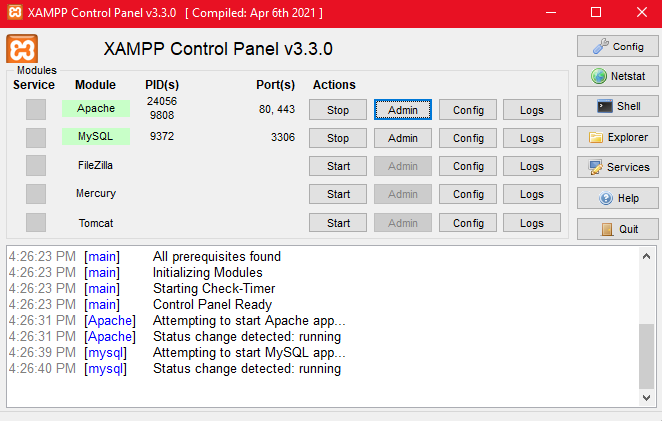View MySQL Logs
Image resolution: width=662 pixels, height=421 pixels.
[x=532, y=138]
